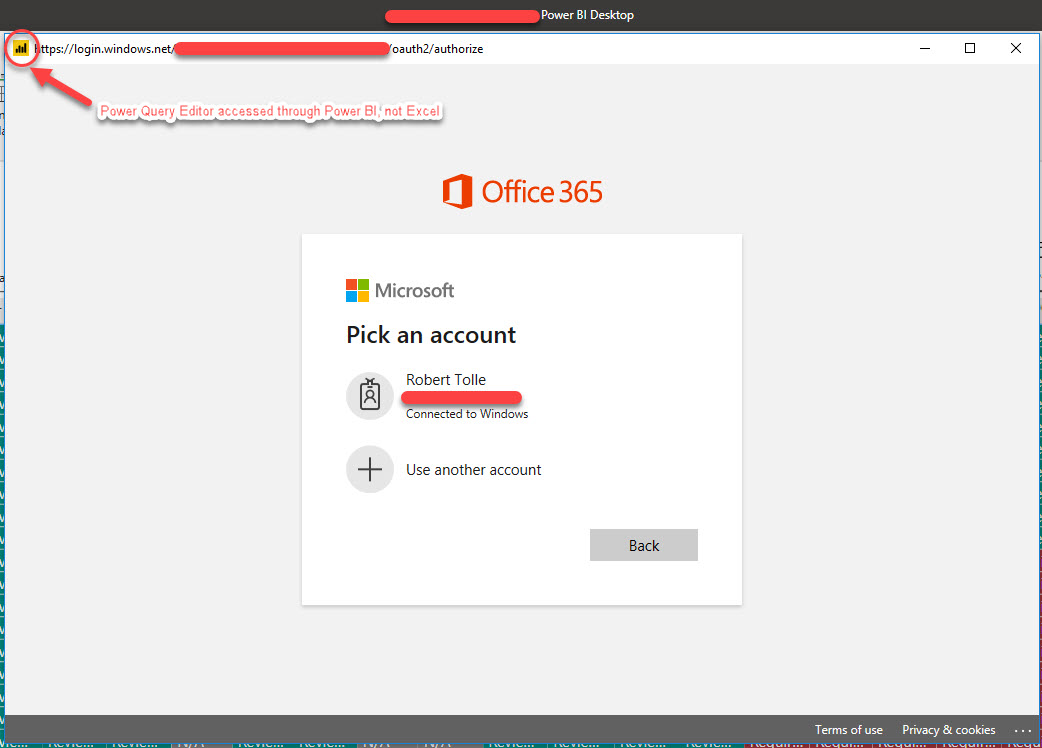Choose Use another account
The width and height of the screenshot is (1042, 748).
tap(473, 470)
